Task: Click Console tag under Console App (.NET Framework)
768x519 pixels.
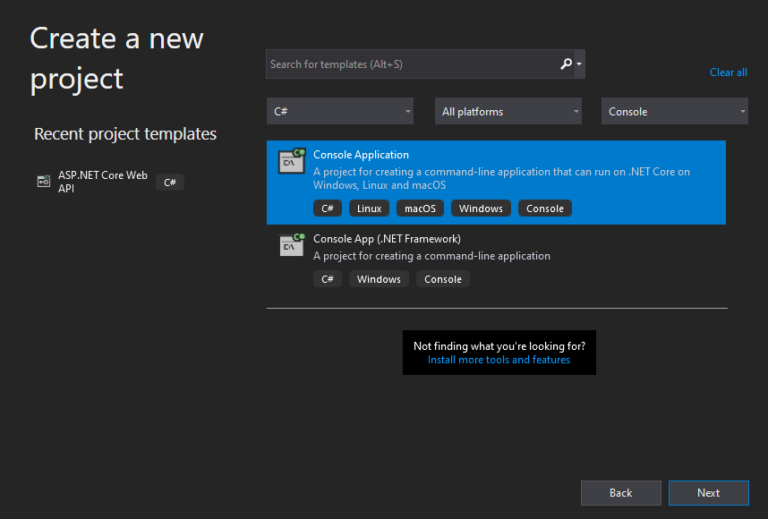Action: tap(443, 279)
